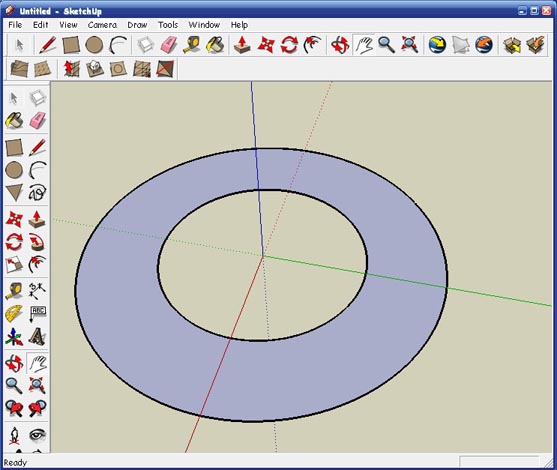Image resolution: width=557 pixels, height=470 pixels.
Task: Select the Pan hand tool in the top toolbar
Action: click(364, 45)
